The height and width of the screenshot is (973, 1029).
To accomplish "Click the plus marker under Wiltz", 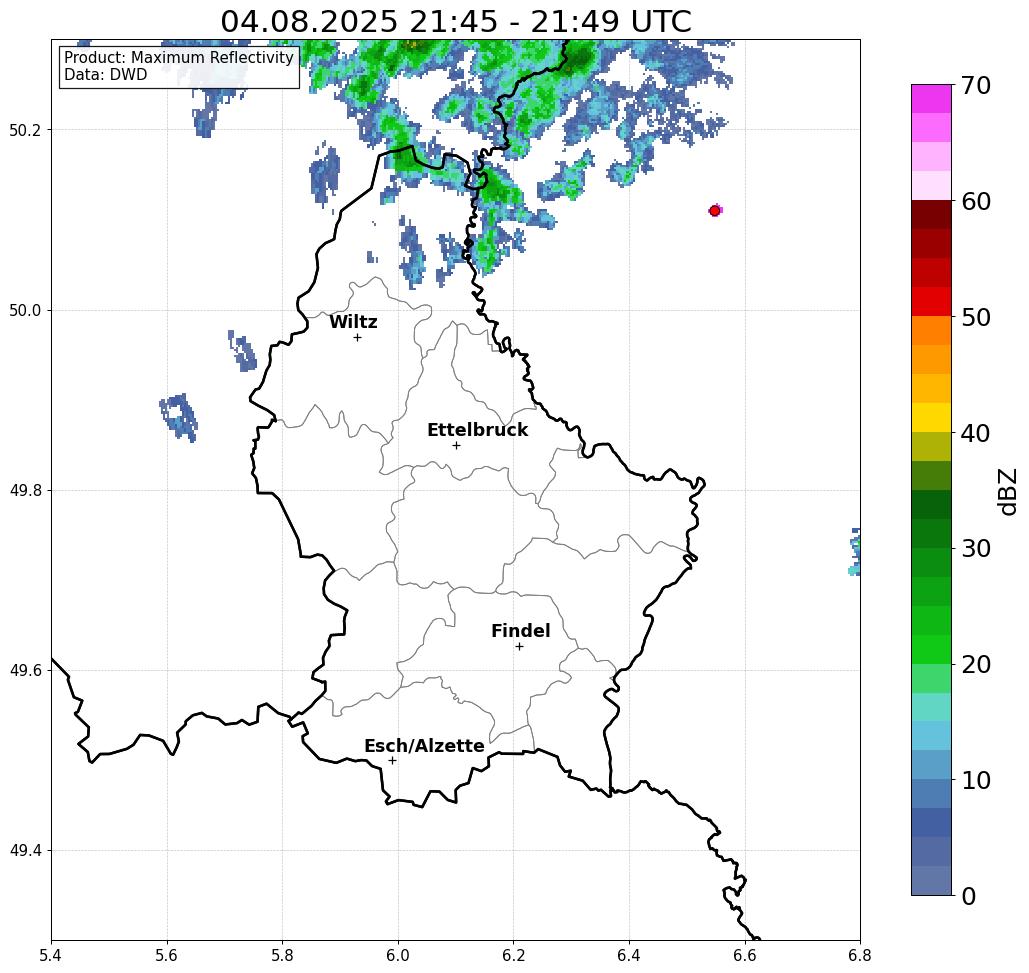I will pyautogui.click(x=357, y=337).
